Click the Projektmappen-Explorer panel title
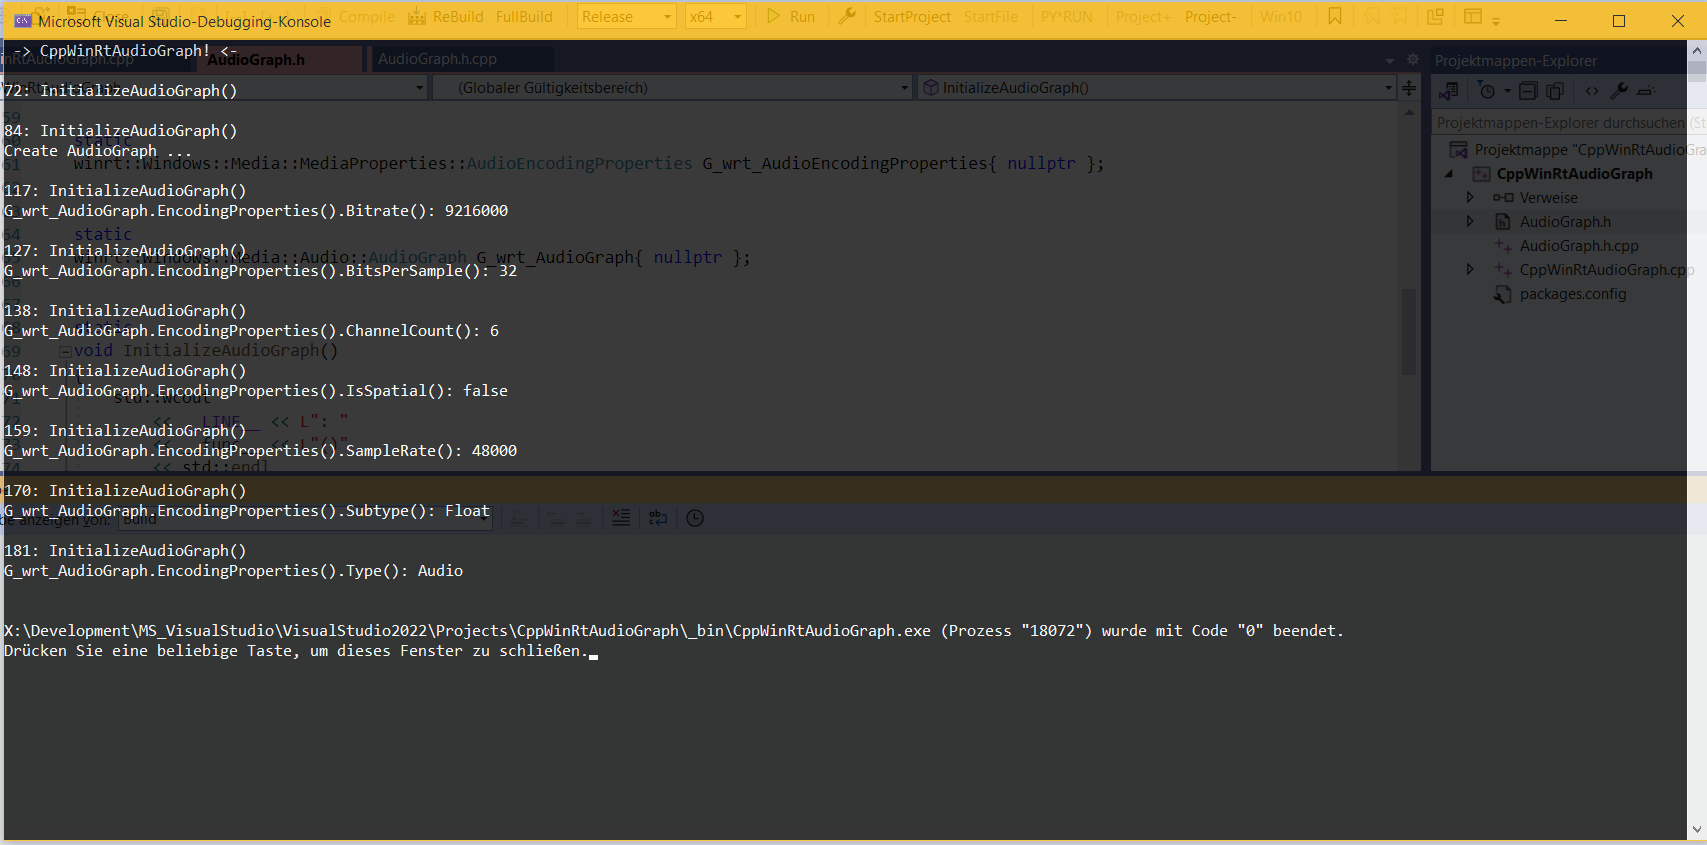 [1515, 61]
